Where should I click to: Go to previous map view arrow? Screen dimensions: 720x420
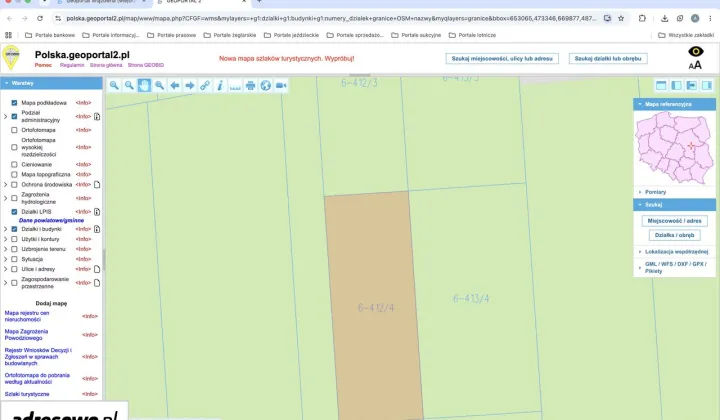point(174,85)
